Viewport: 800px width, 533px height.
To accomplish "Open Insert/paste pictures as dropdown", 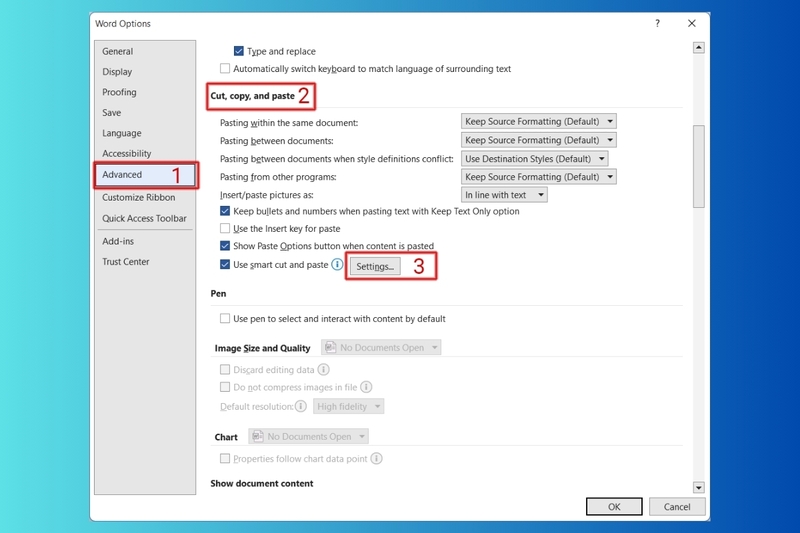I will click(x=504, y=195).
